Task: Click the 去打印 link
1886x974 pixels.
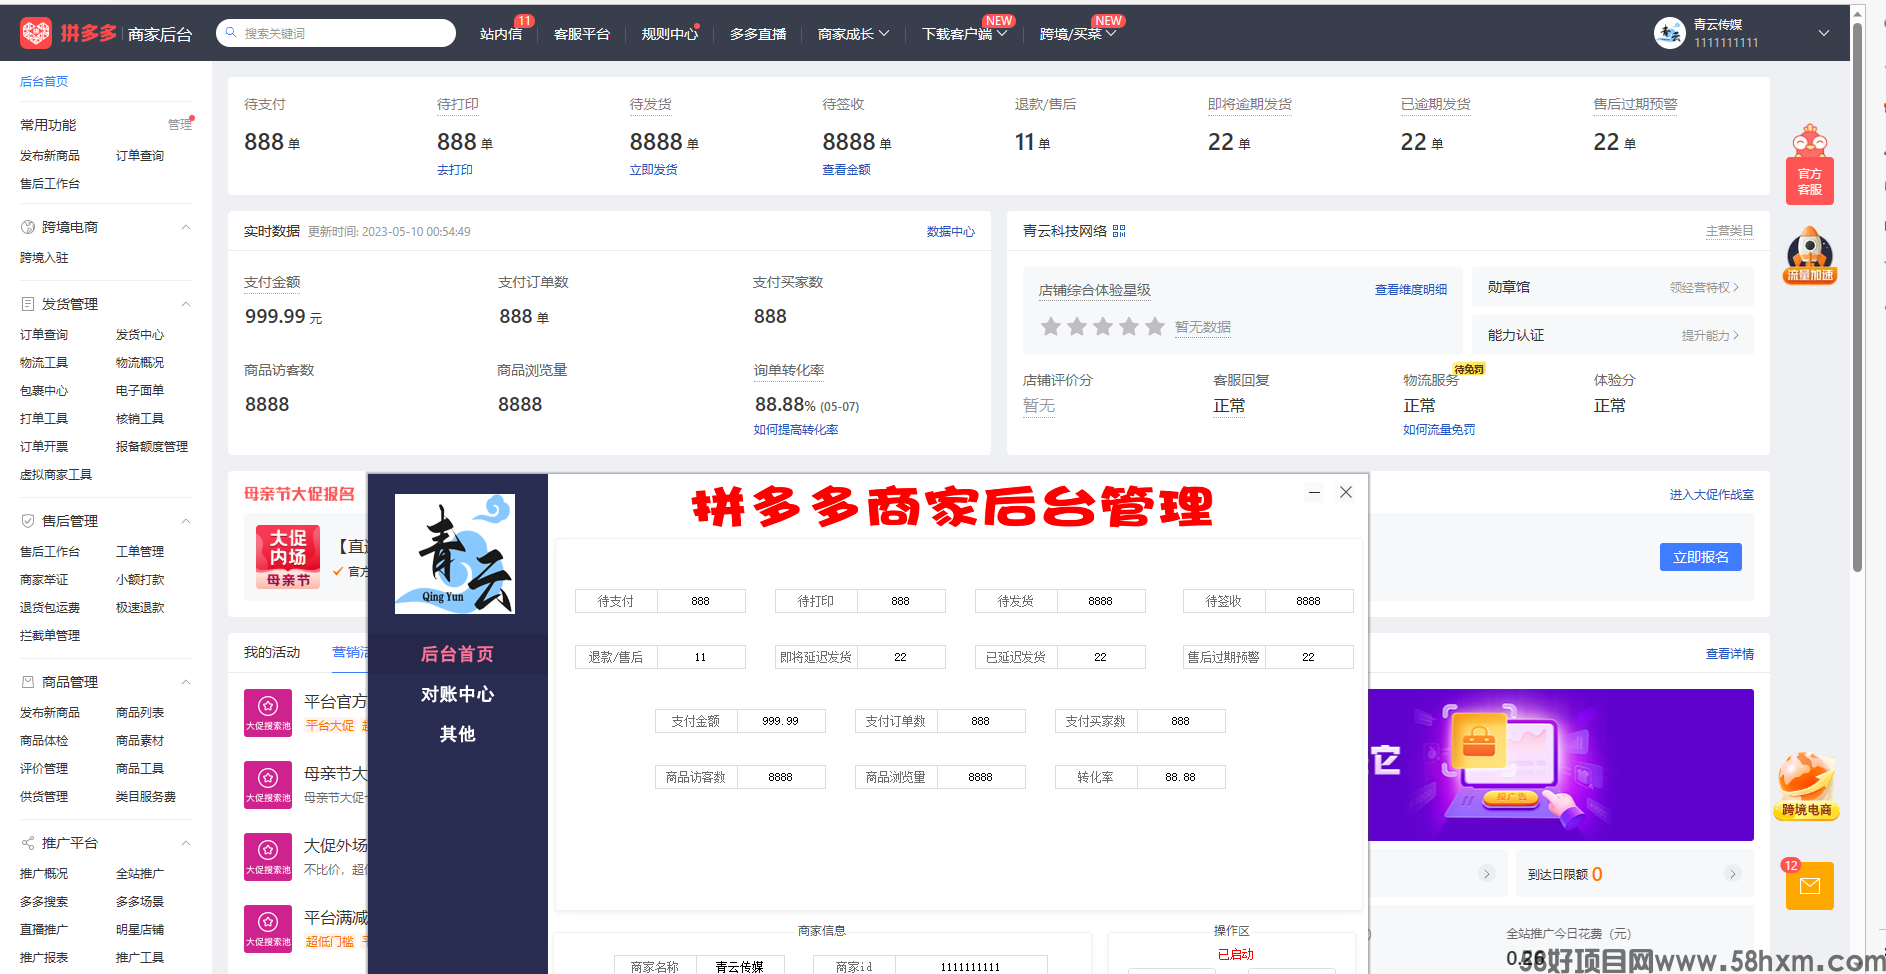Action: pyautogui.click(x=455, y=170)
